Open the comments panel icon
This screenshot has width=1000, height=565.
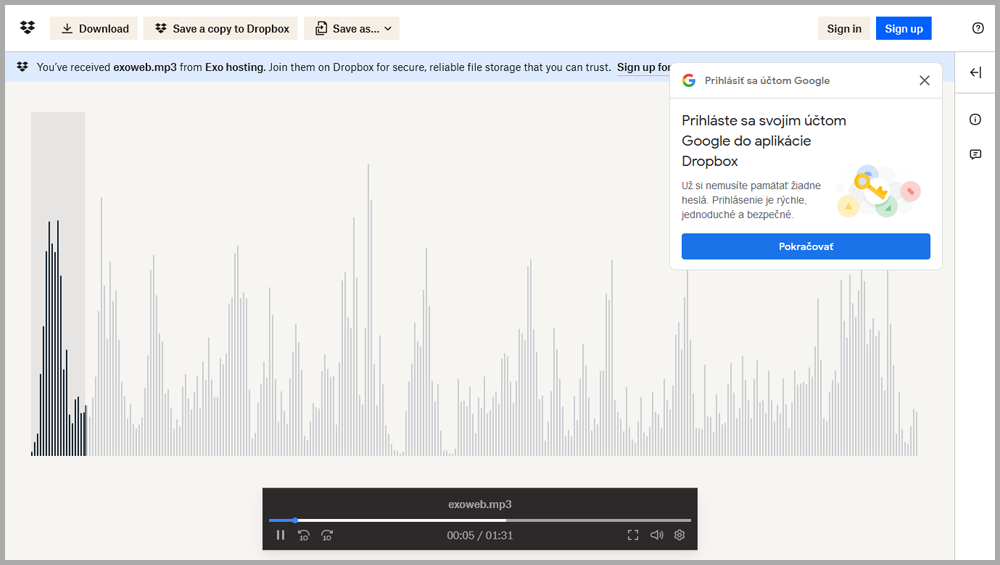coord(975,154)
